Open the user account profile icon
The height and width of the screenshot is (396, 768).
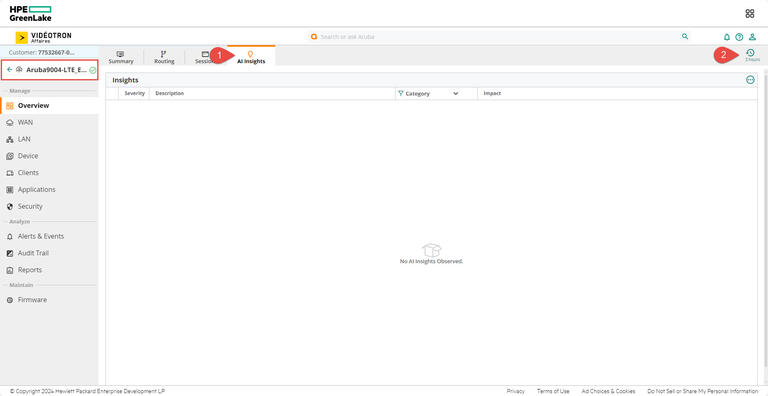point(752,37)
